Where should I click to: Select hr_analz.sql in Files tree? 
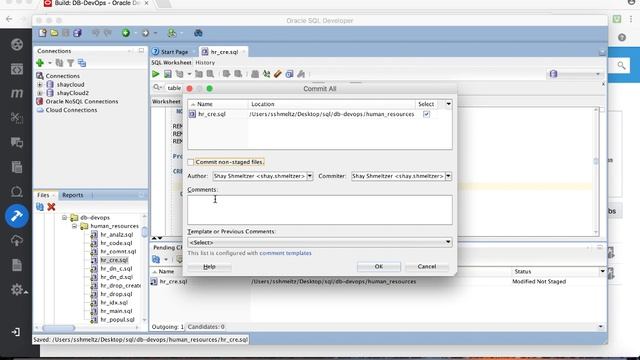pyautogui.click(x=117, y=235)
